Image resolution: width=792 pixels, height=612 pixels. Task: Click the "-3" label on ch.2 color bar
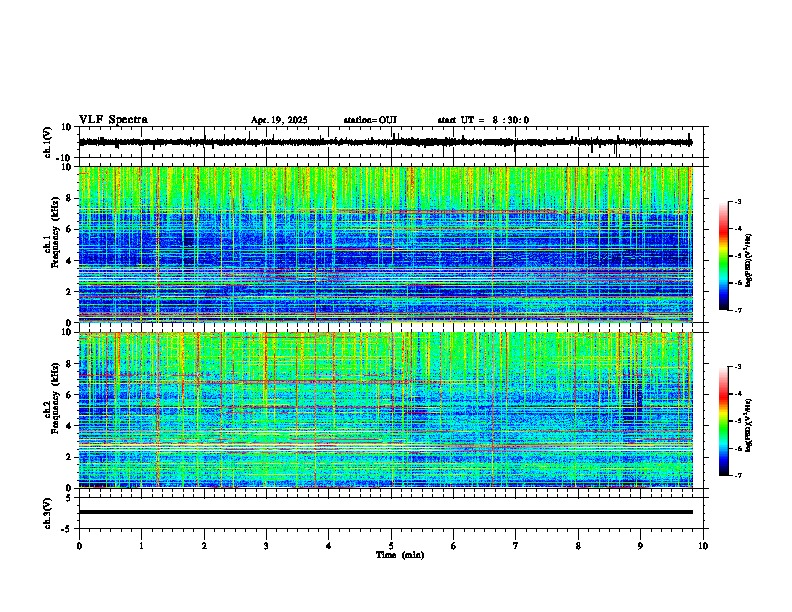(x=737, y=367)
